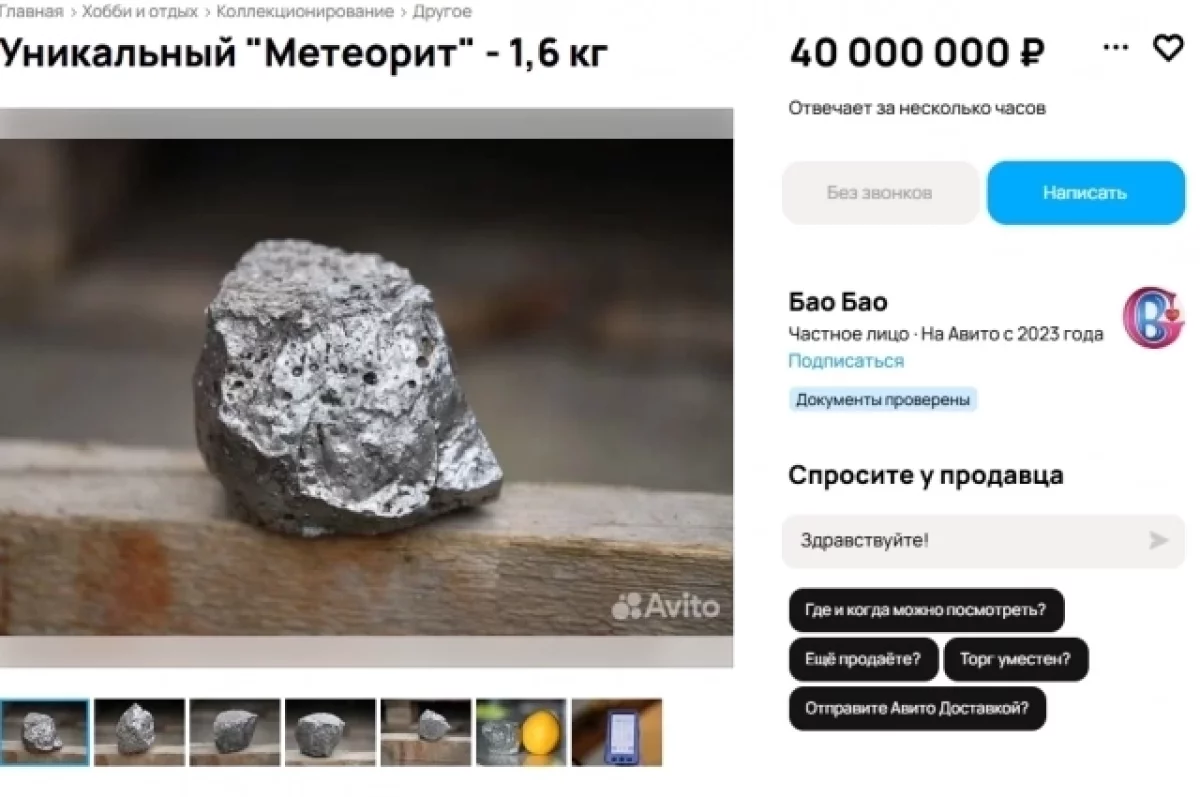The height and width of the screenshot is (797, 1200).
Task: Select quick reply 'Где и когда можно посмотреть?'
Action: click(x=926, y=610)
